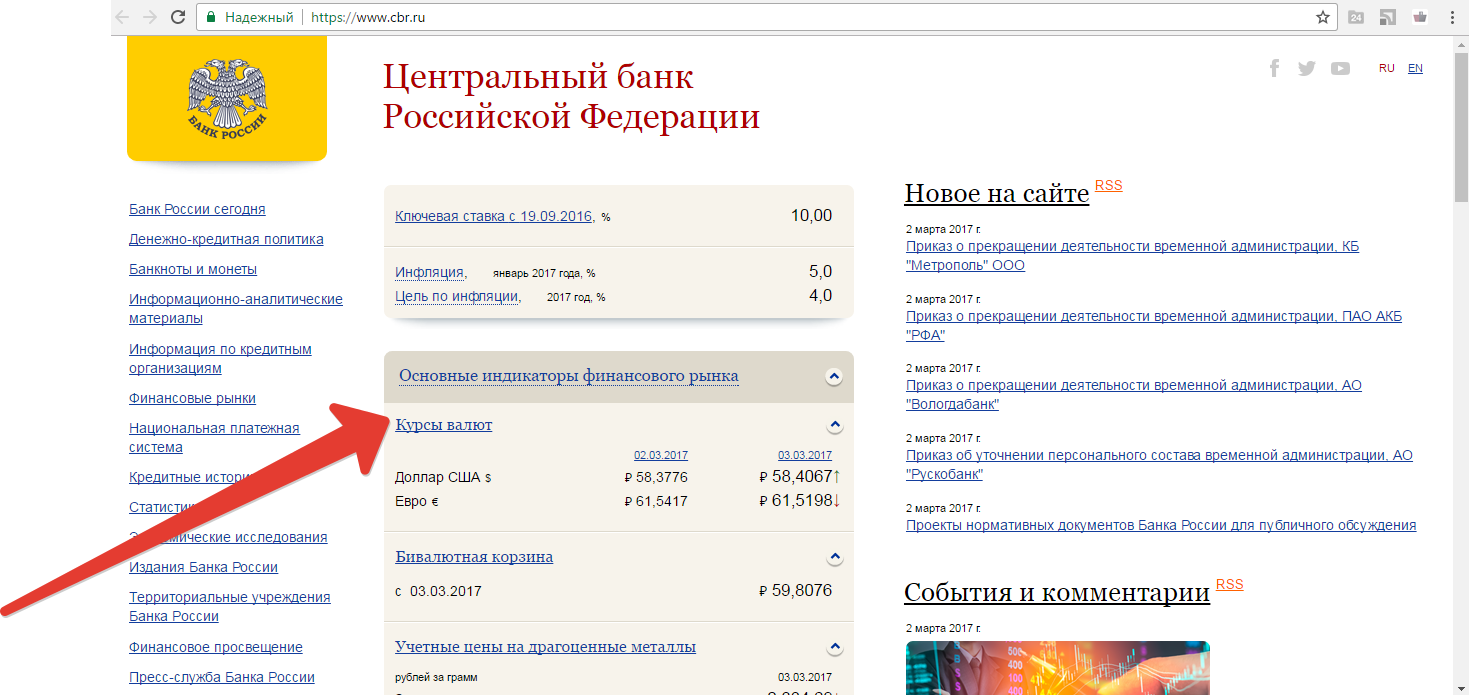Collapse the 'Курсы валют' section chevron
Screen dimensions: 1469x695
coord(836,426)
